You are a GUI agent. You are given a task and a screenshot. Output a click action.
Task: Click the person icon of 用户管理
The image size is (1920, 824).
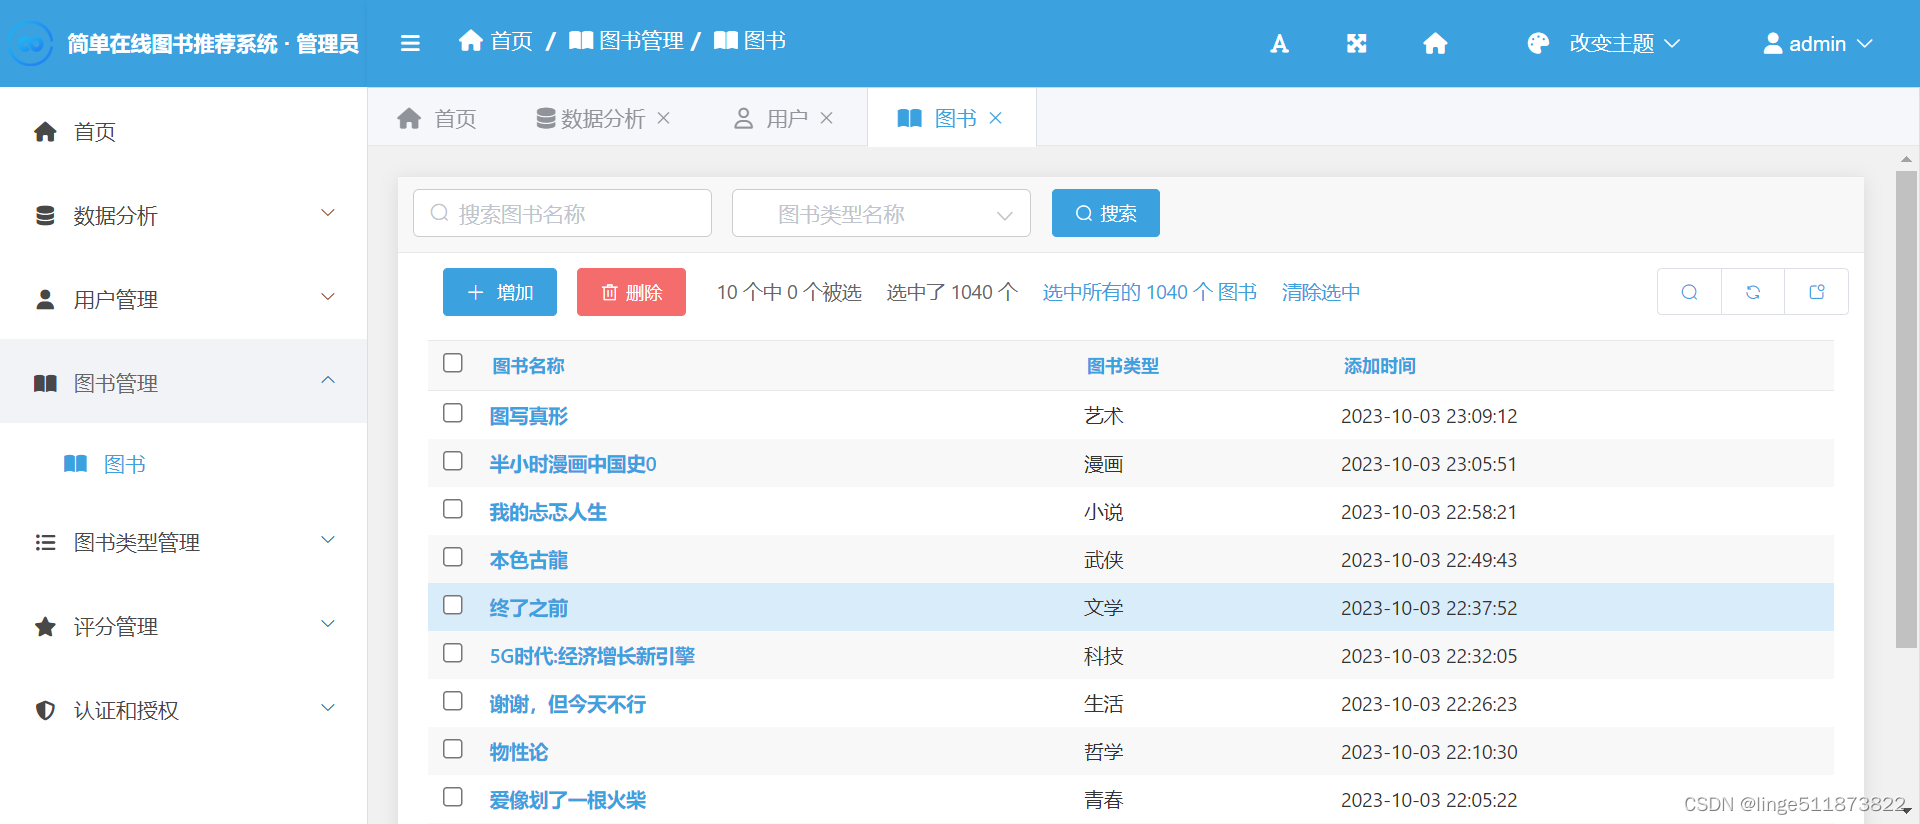click(45, 299)
